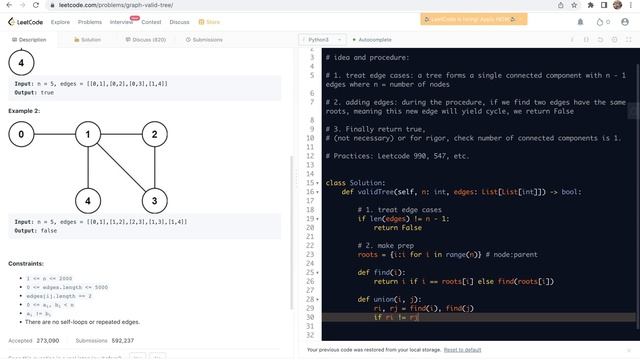Collapse the validTree method fold arrow
640x360 pixels.
[318, 192]
